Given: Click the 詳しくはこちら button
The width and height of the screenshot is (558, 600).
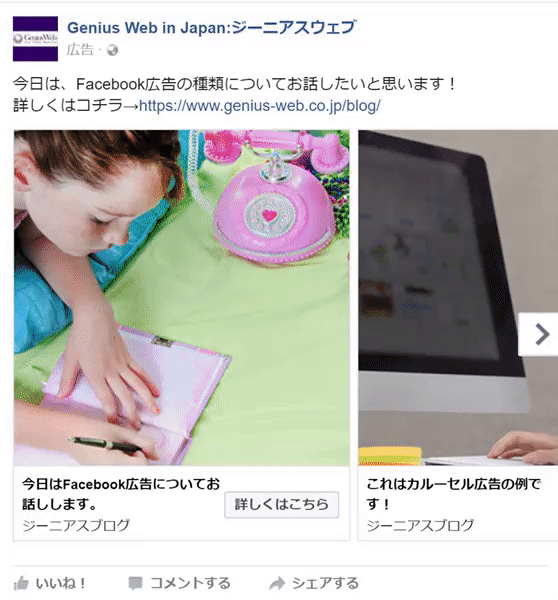Looking at the screenshot, I should tap(282, 505).
